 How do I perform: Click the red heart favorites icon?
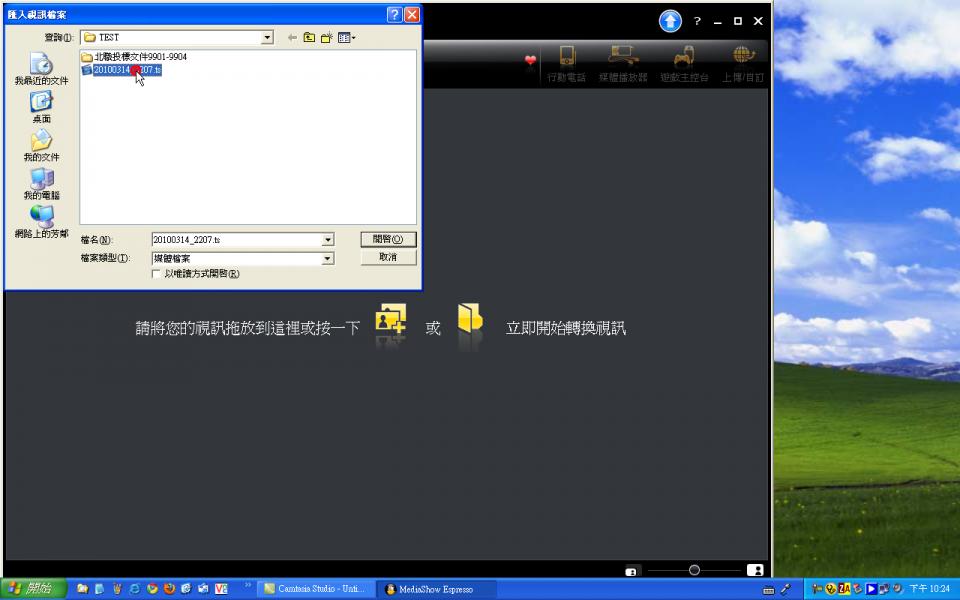coord(530,61)
